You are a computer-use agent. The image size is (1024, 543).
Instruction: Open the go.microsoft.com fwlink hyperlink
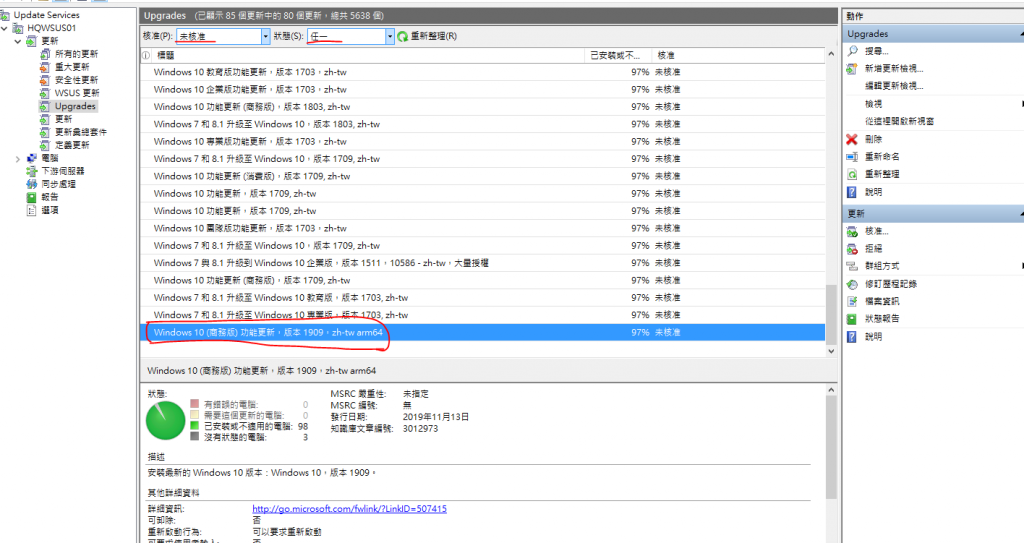coord(349,509)
